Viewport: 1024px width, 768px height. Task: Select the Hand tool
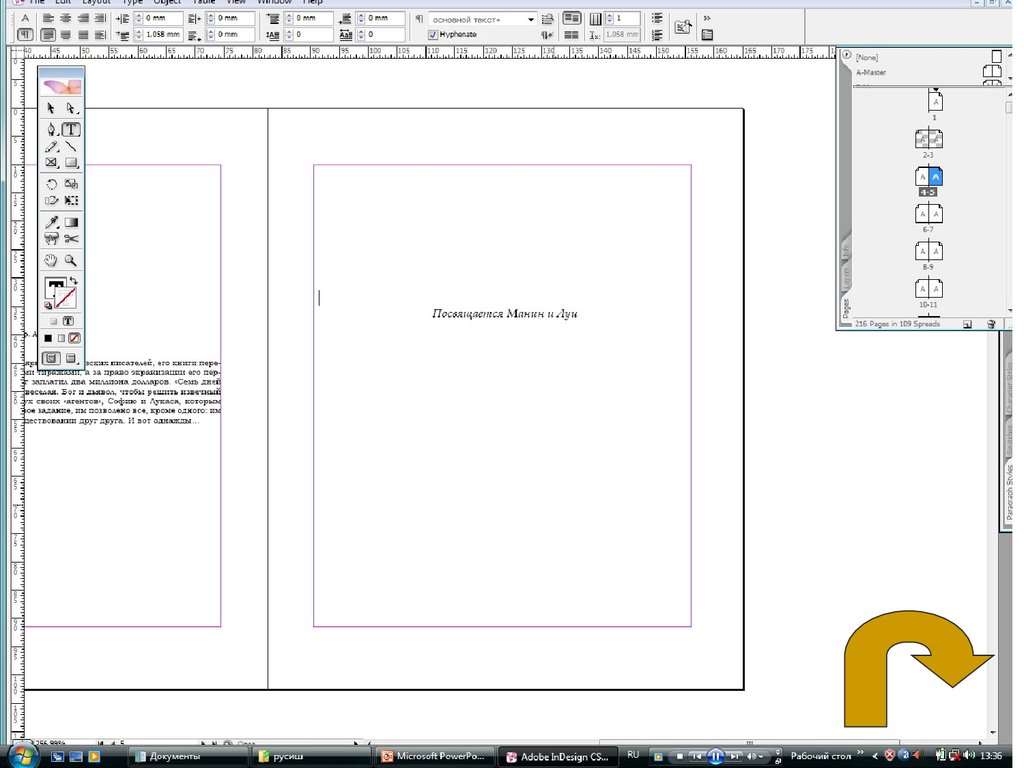[52, 261]
